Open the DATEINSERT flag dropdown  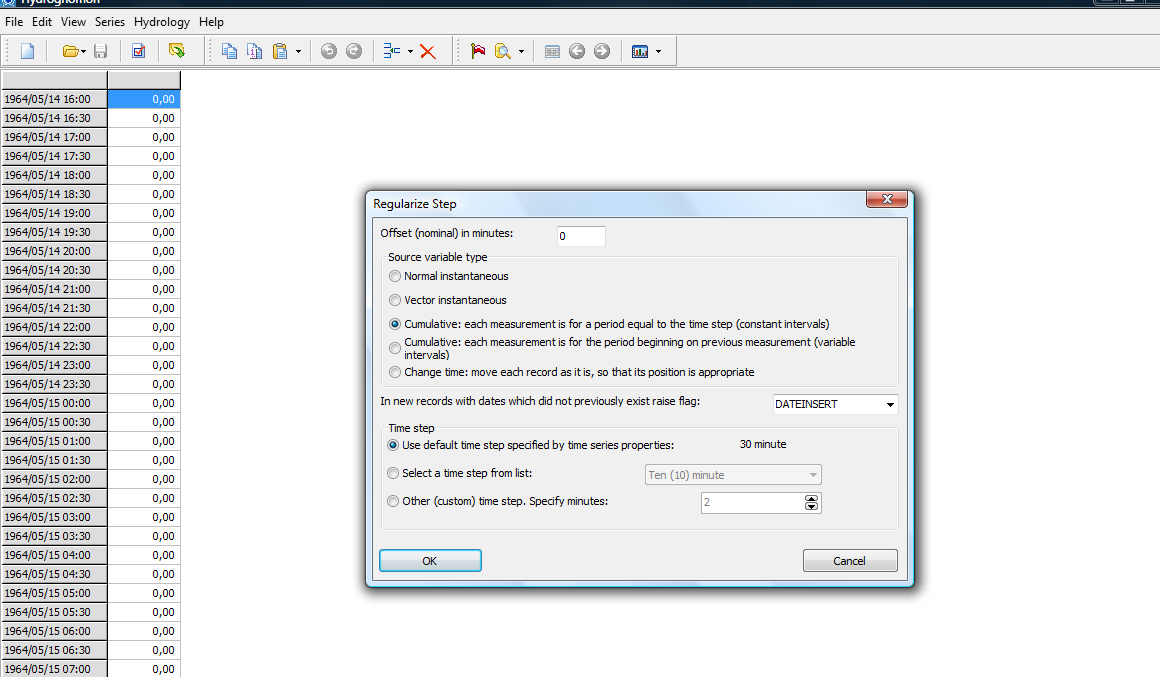[890, 405]
